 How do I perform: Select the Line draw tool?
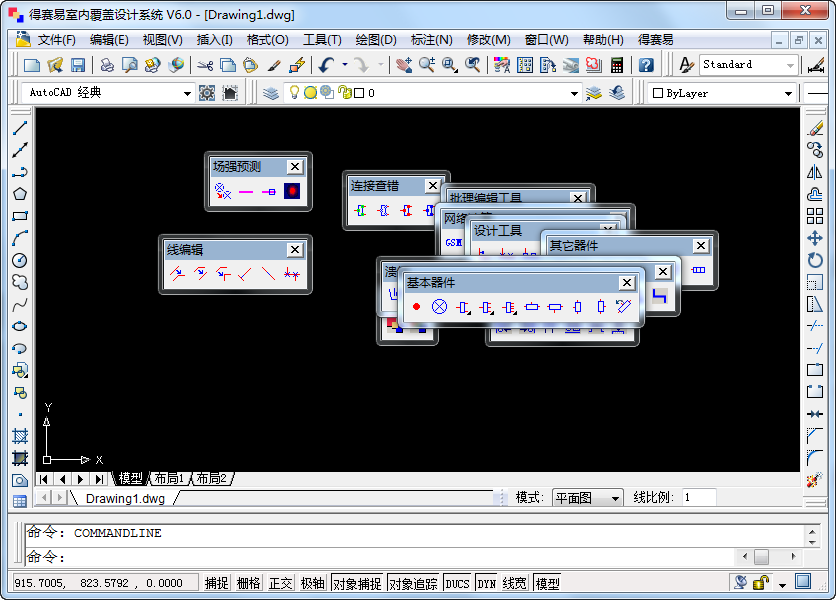[20, 128]
